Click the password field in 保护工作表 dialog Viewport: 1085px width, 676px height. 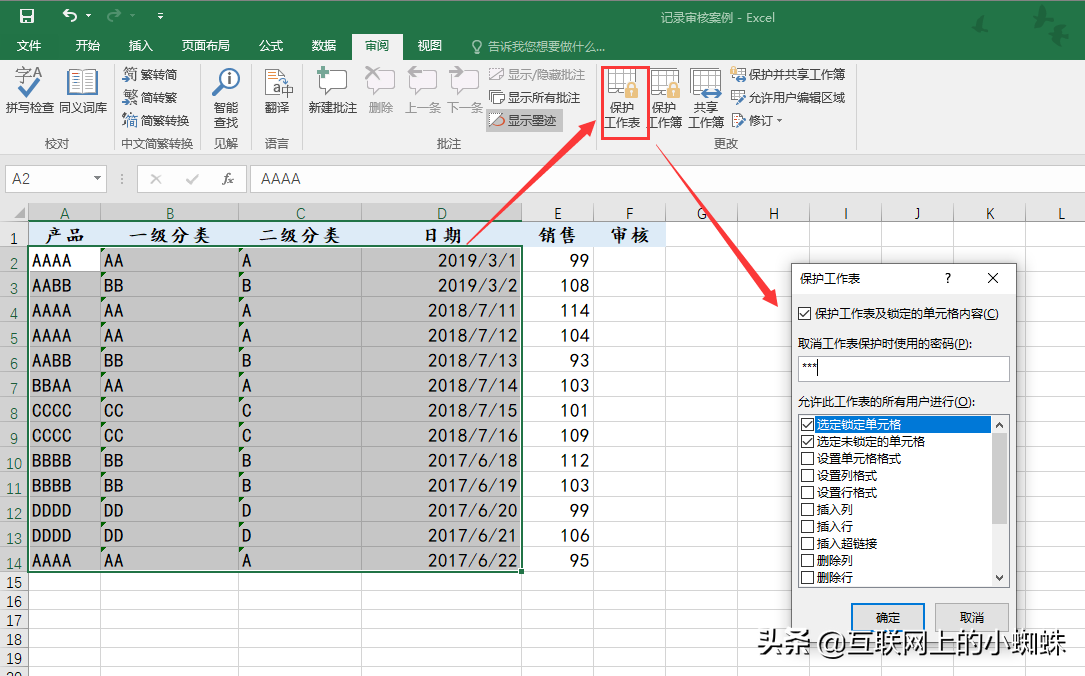point(903,369)
